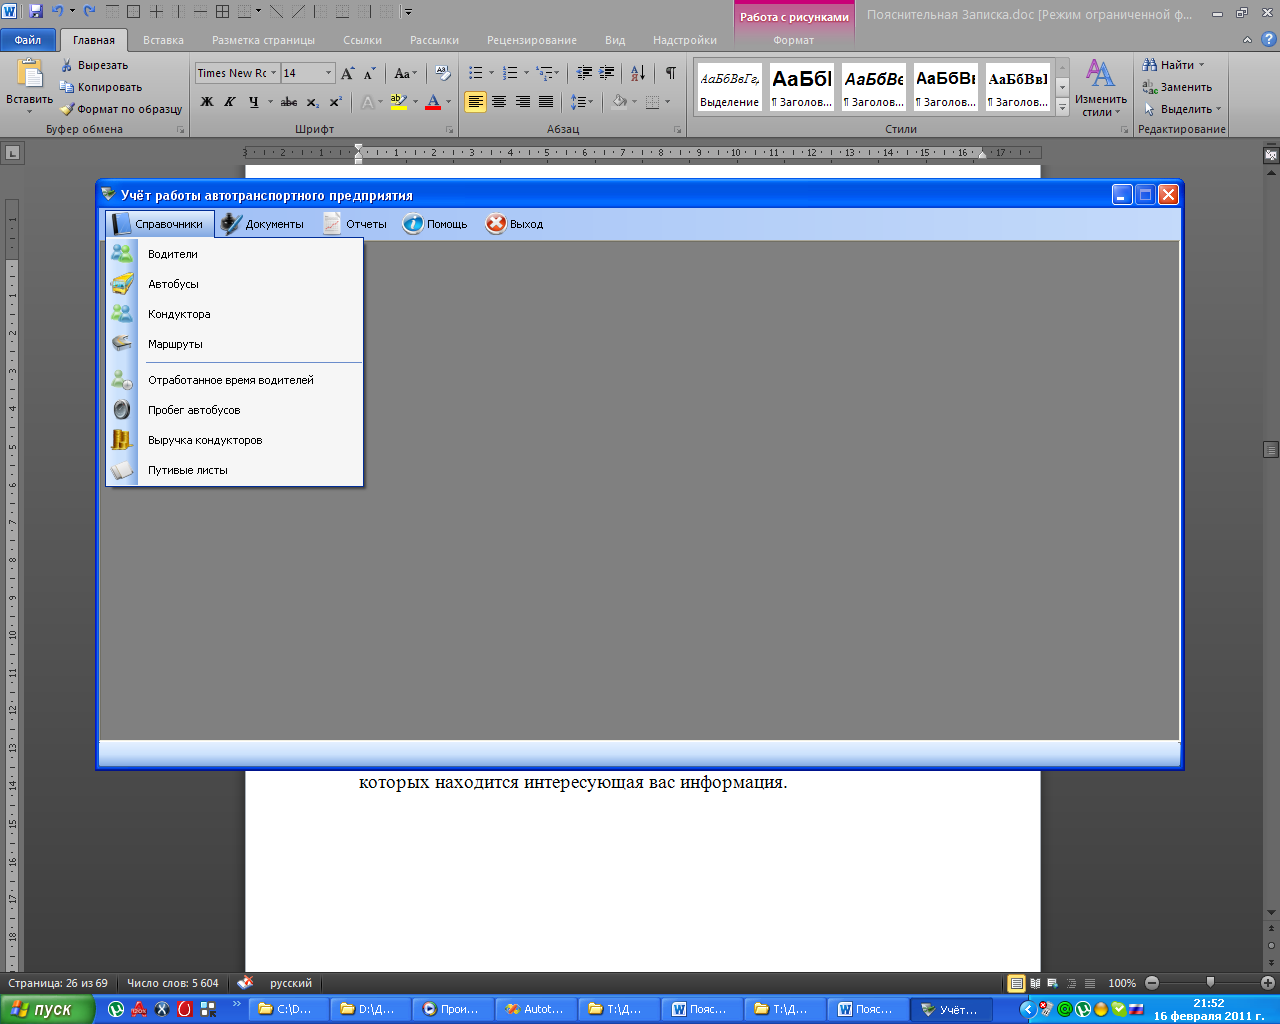Image resolution: width=1280 pixels, height=1024 pixels.
Task: Open the Документы menu
Action: [263, 224]
